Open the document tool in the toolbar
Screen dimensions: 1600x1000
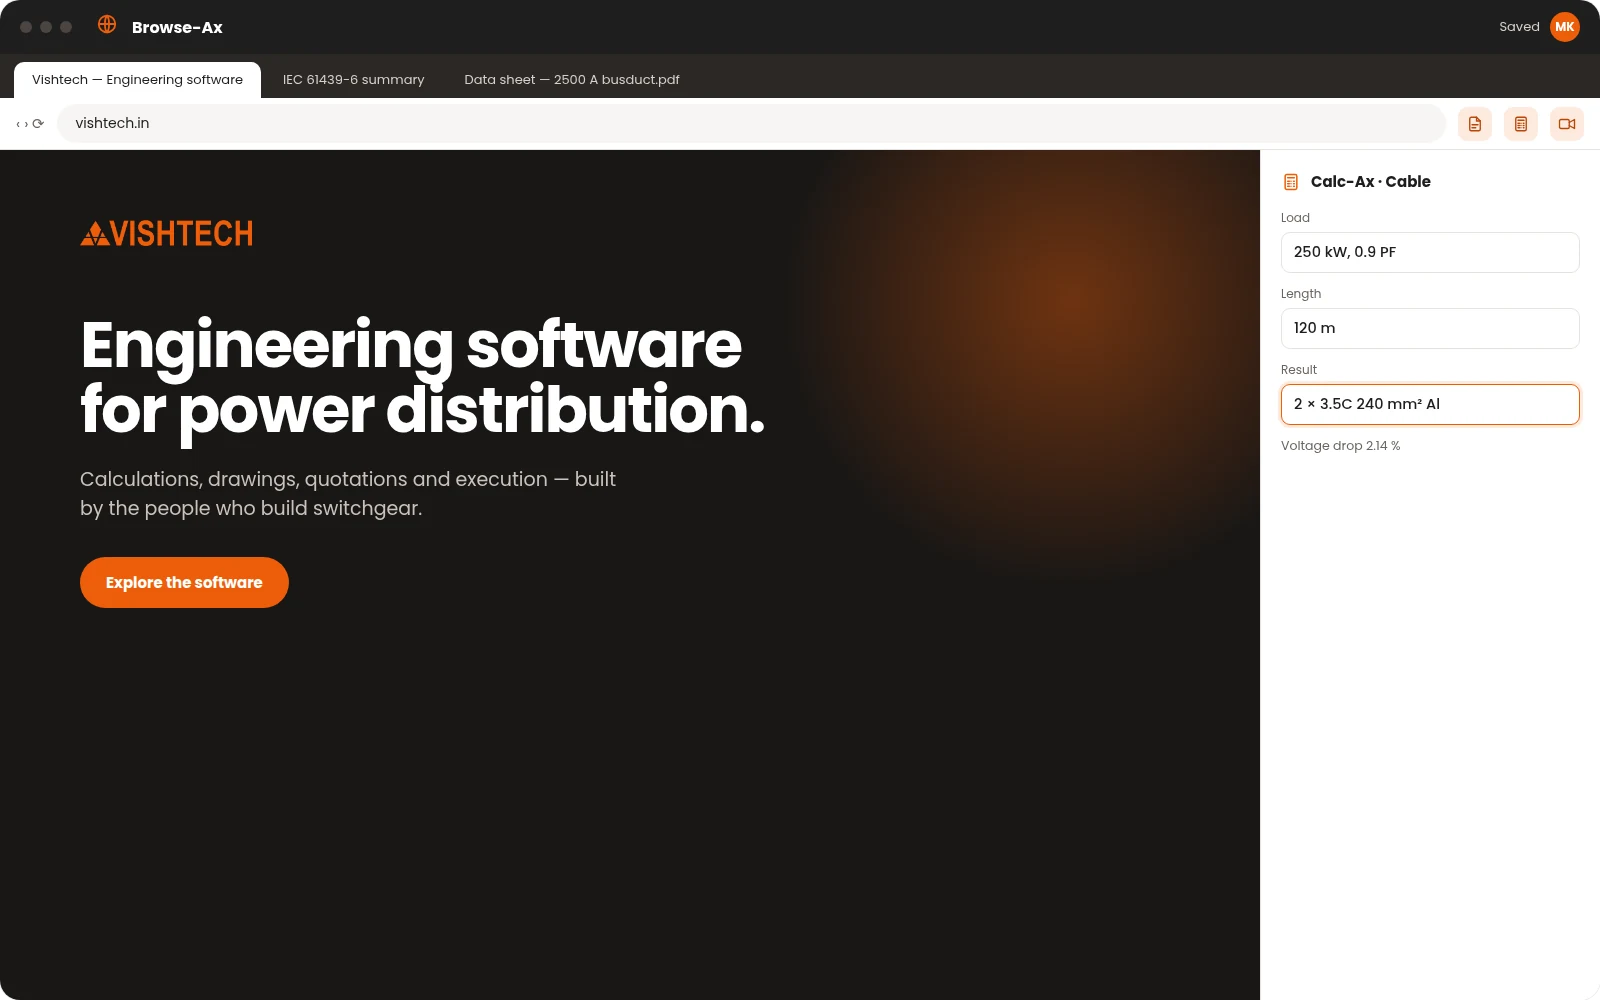1475,124
